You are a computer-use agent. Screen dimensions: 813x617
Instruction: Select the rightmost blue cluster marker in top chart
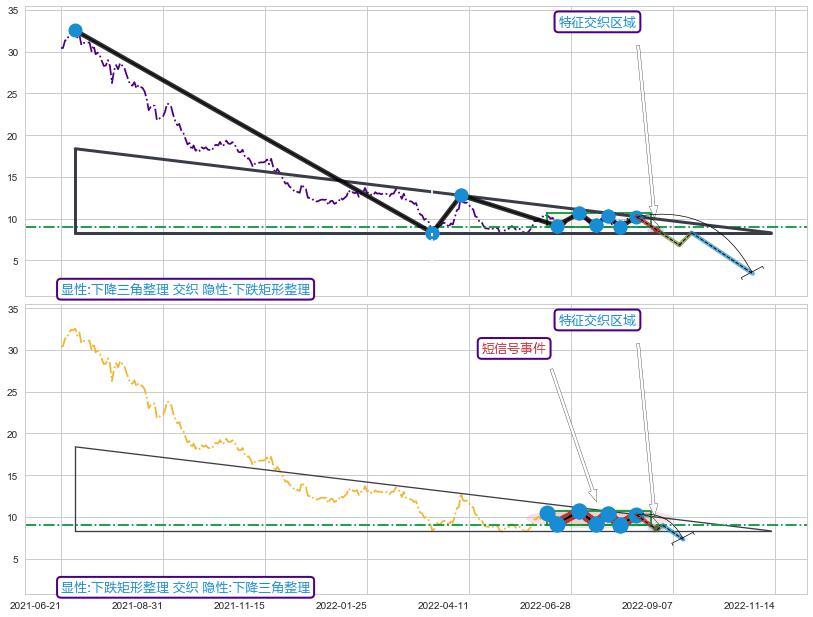point(636,217)
